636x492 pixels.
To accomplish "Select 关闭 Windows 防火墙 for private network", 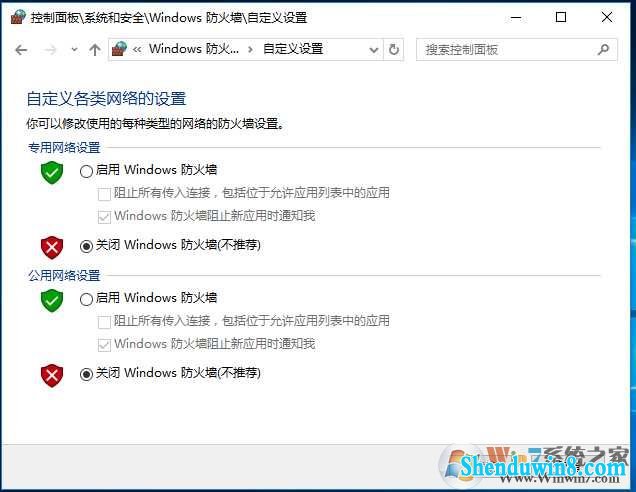I will coord(86,246).
